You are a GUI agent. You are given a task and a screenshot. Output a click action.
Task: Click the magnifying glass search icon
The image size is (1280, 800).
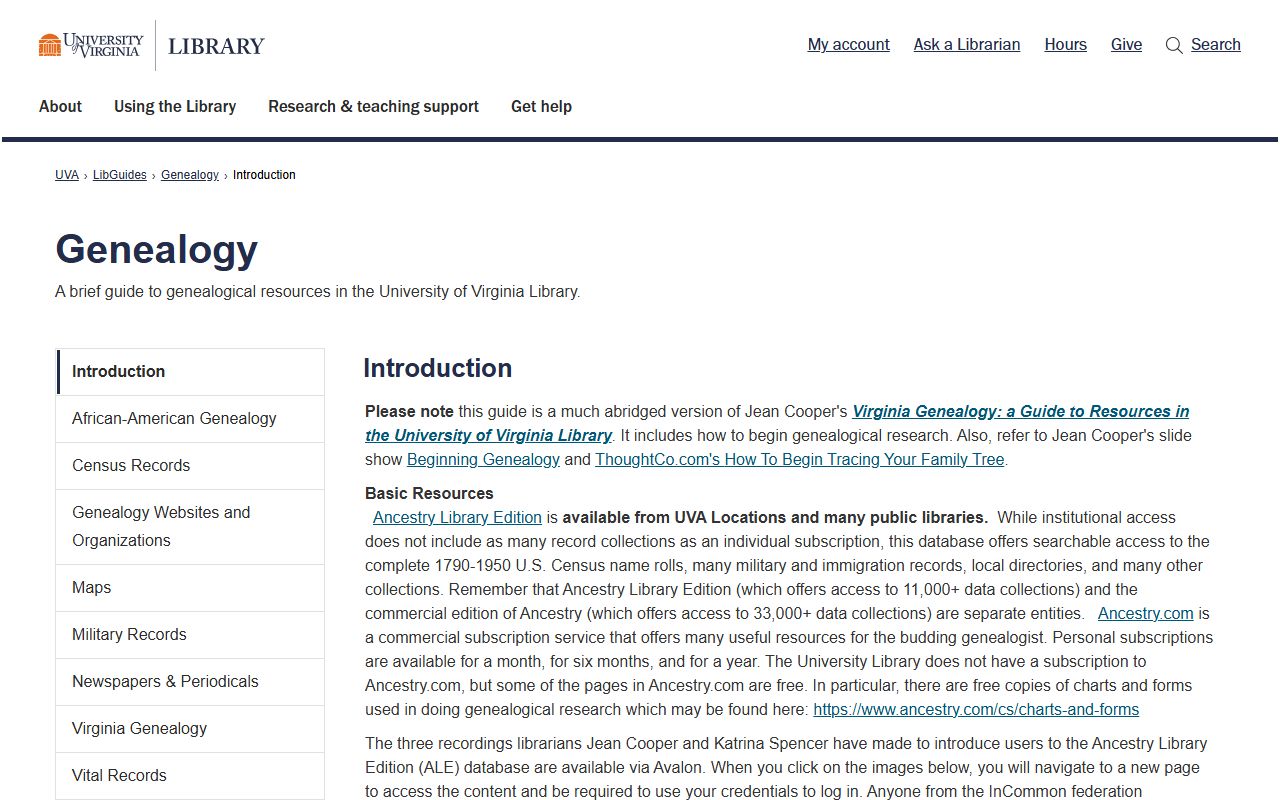point(1174,45)
